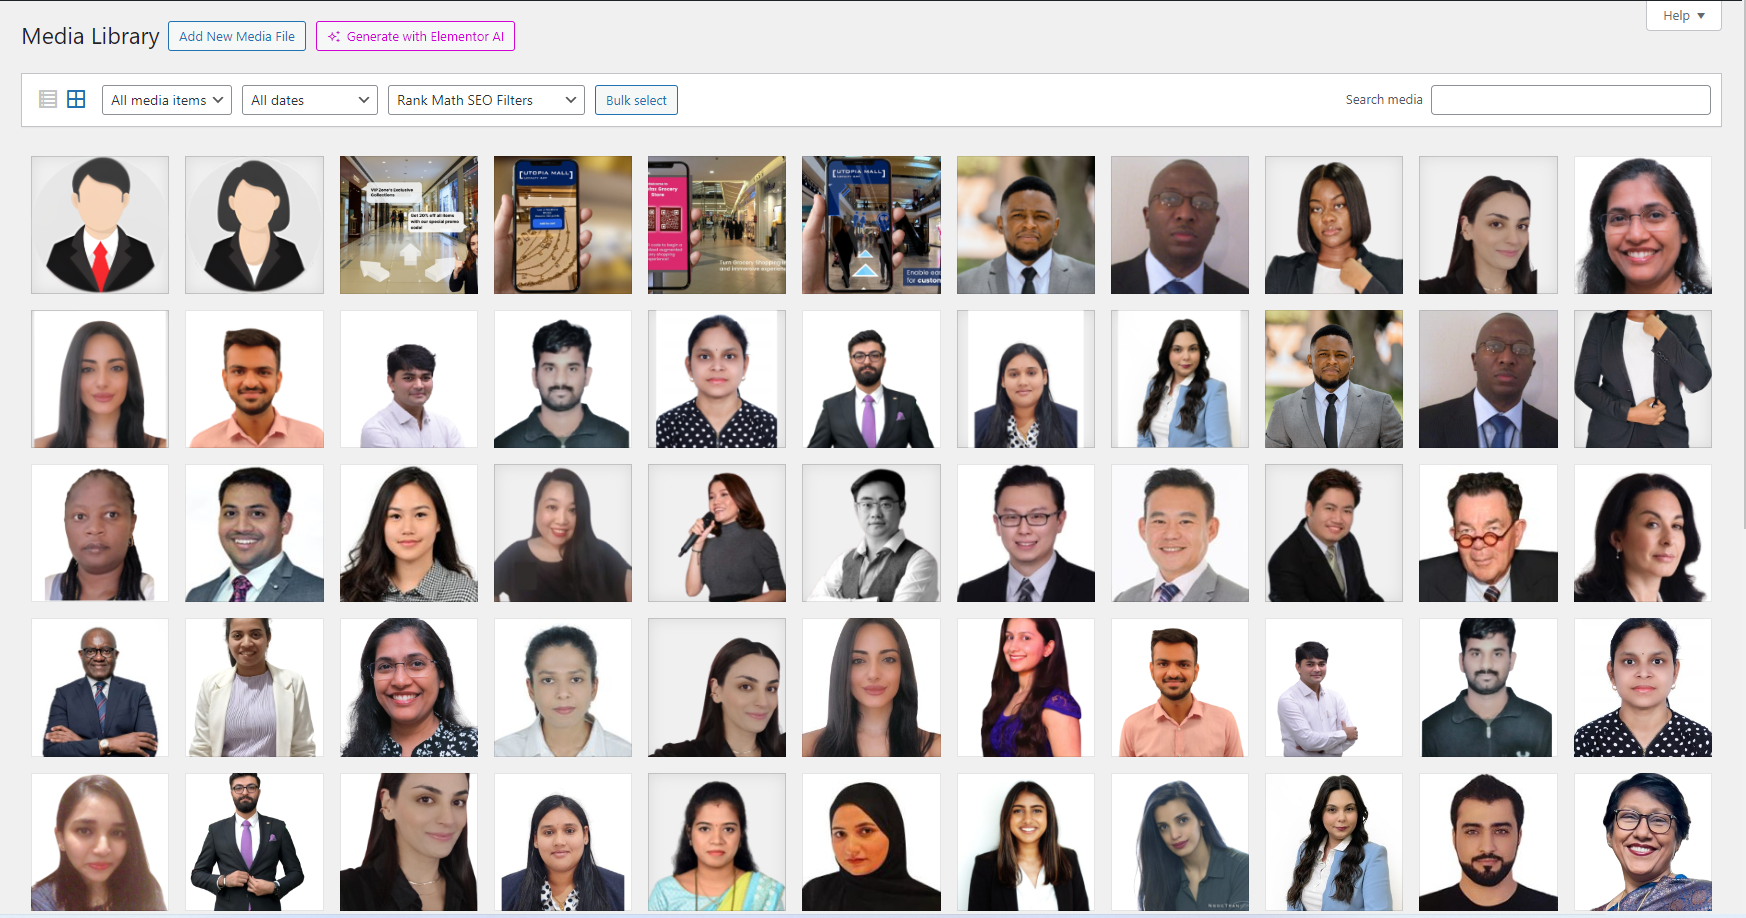1746x918 pixels.
Task: Select black-and-white man with glasses photo
Action: (x=871, y=533)
